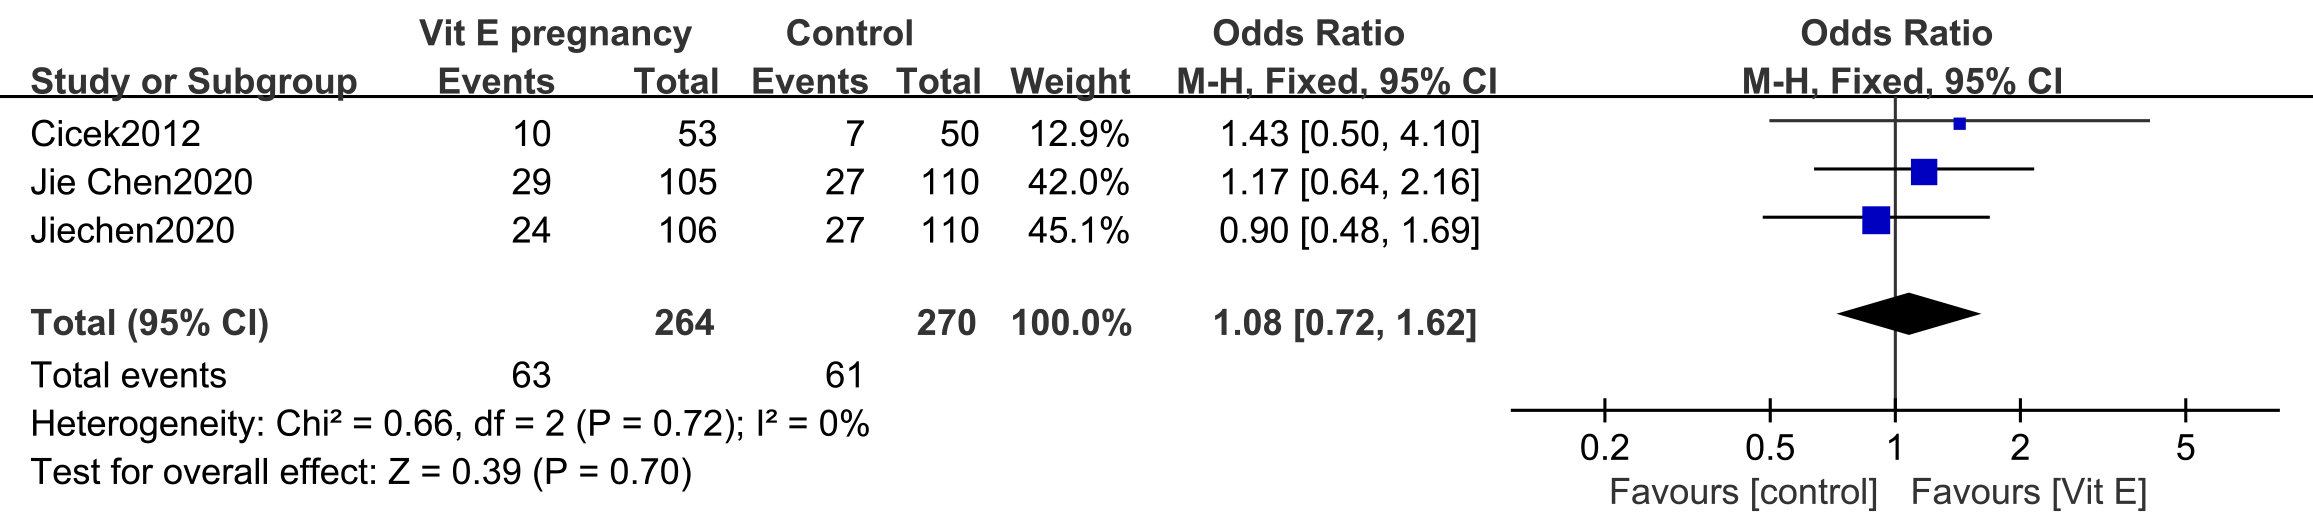The image size is (2313, 531).
Task: Click the 'Control' group header
Action: [849, 33]
